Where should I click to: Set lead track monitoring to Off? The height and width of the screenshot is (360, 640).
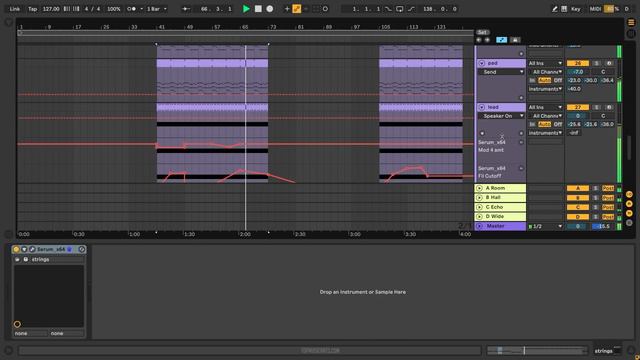558,124
